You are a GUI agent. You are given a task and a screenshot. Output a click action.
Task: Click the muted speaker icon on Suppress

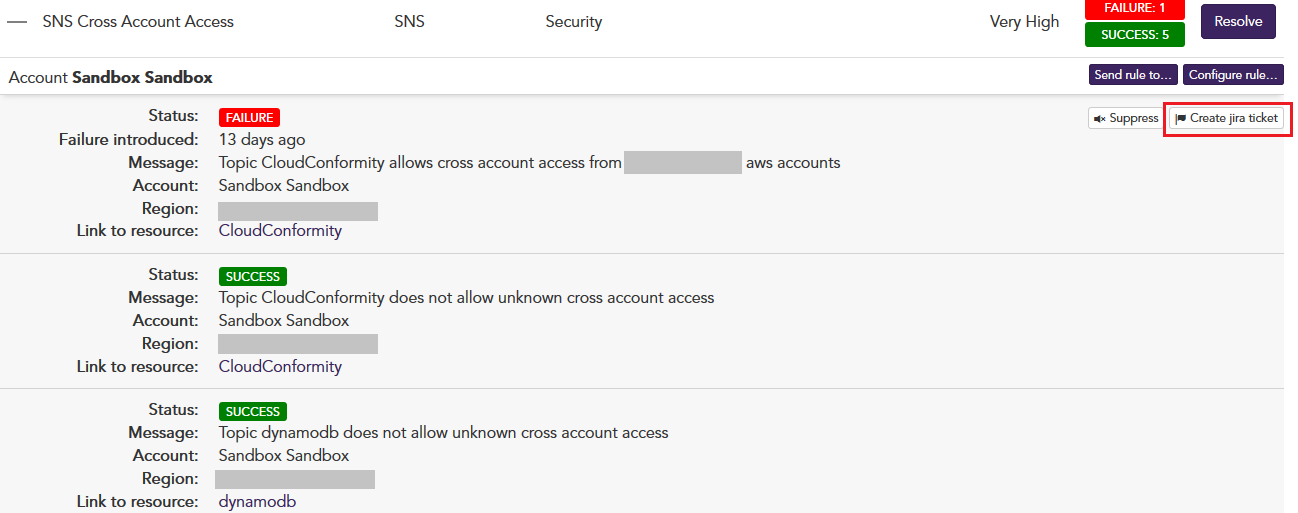click(1100, 118)
